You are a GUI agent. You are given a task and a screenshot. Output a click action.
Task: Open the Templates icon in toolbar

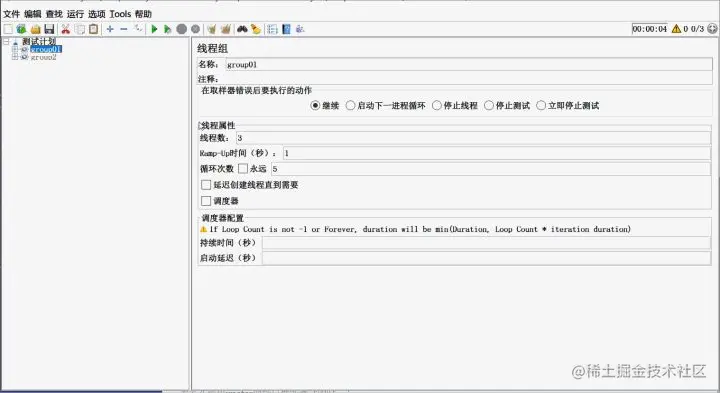(21, 29)
